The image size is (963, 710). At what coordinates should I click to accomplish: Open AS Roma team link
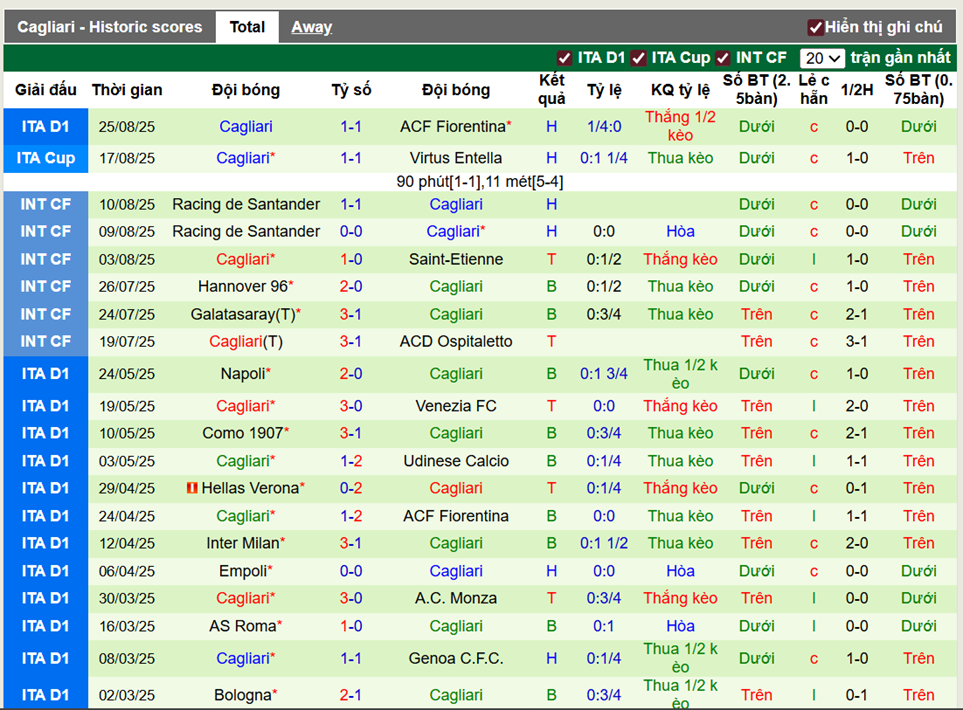pyautogui.click(x=243, y=626)
